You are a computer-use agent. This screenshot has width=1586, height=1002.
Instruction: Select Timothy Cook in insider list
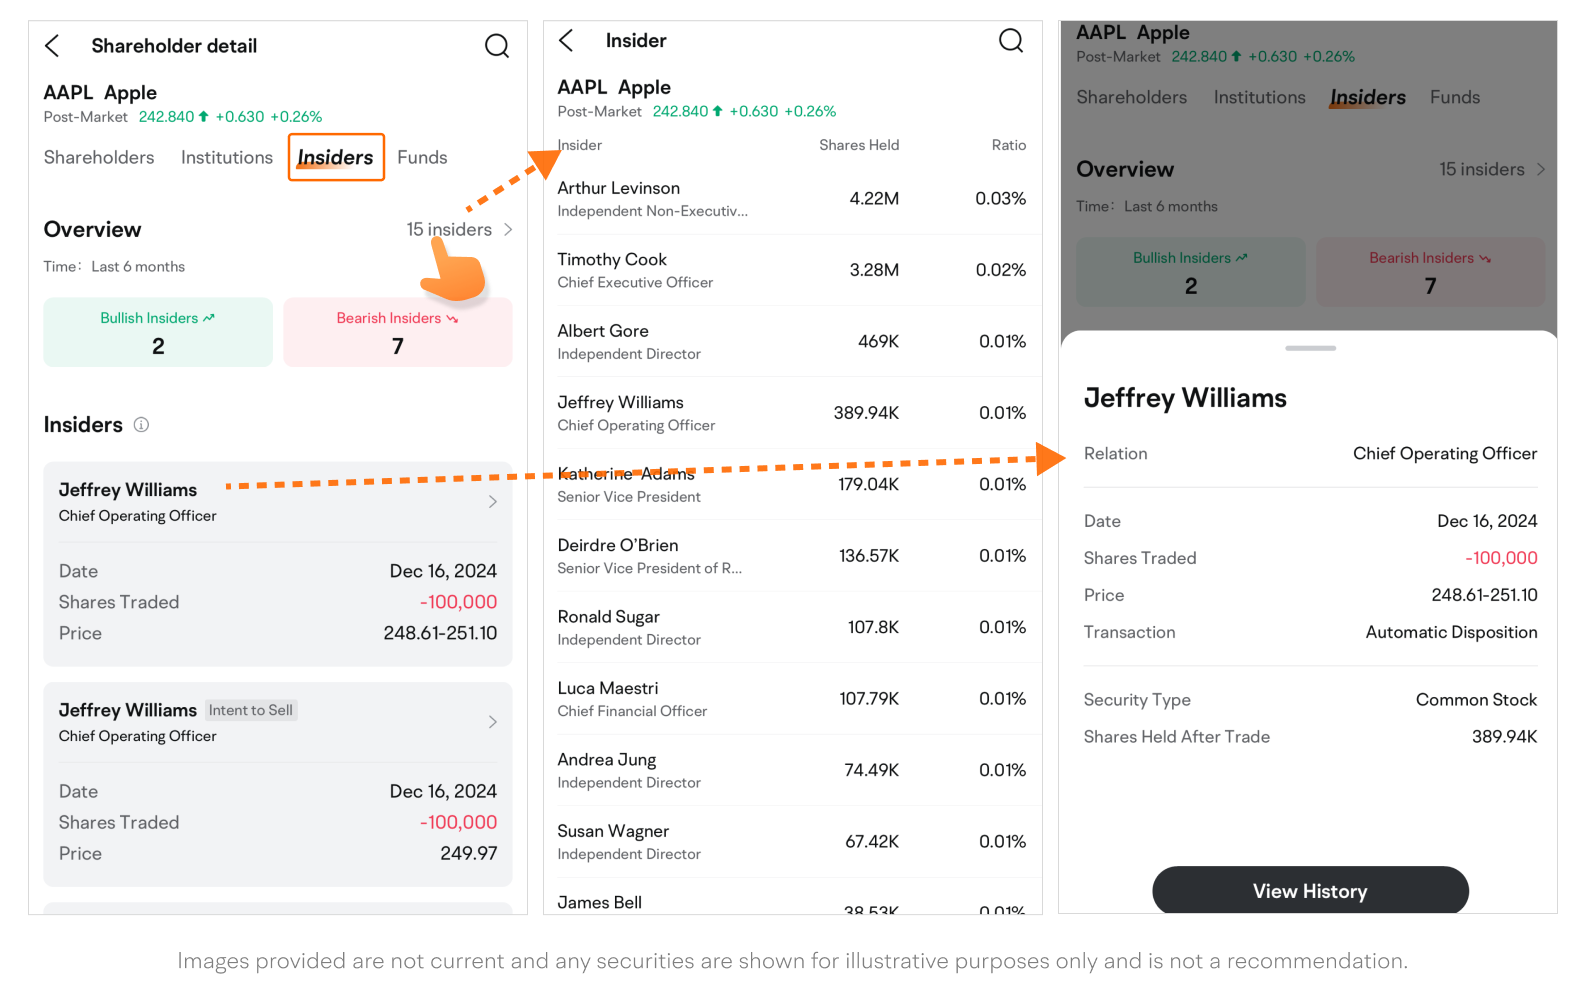pyautogui.click(x=791, y=270)
